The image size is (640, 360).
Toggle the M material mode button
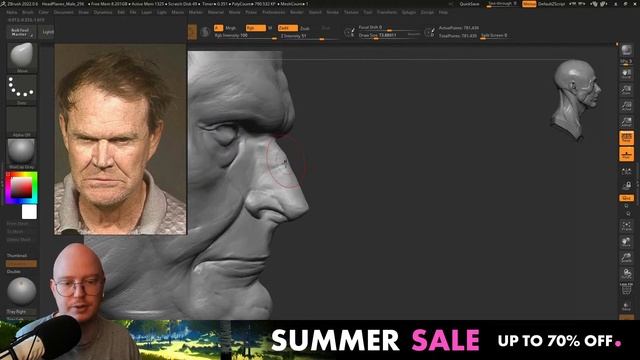pos(270,28)
